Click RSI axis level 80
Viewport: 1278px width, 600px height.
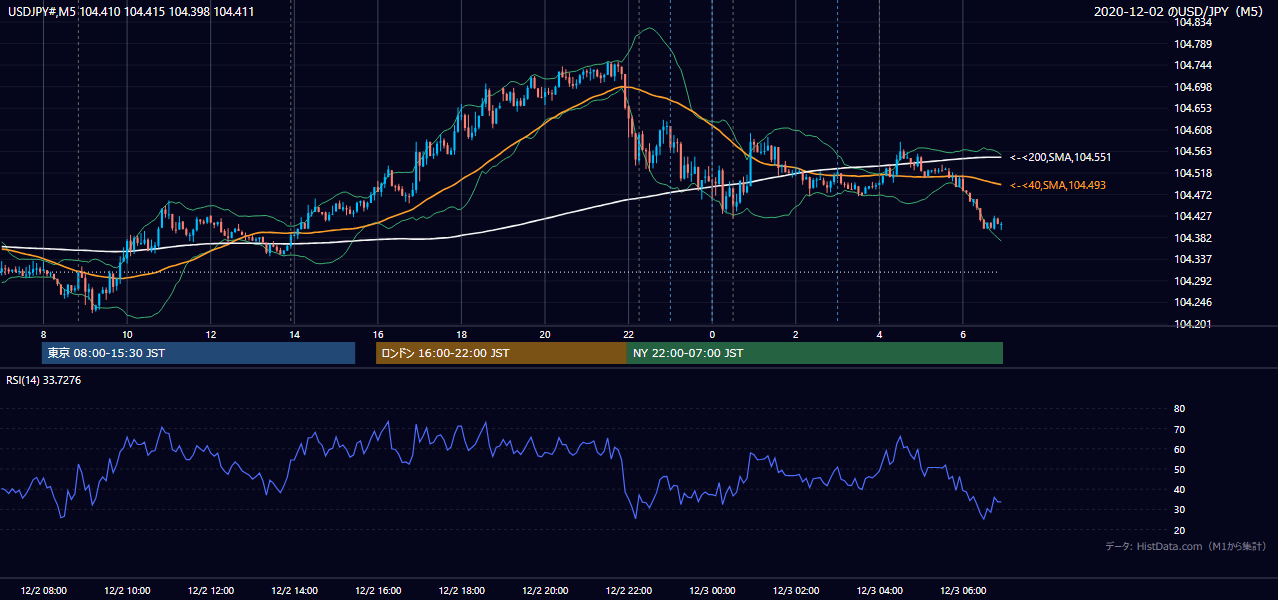[x=1179, y=409]
